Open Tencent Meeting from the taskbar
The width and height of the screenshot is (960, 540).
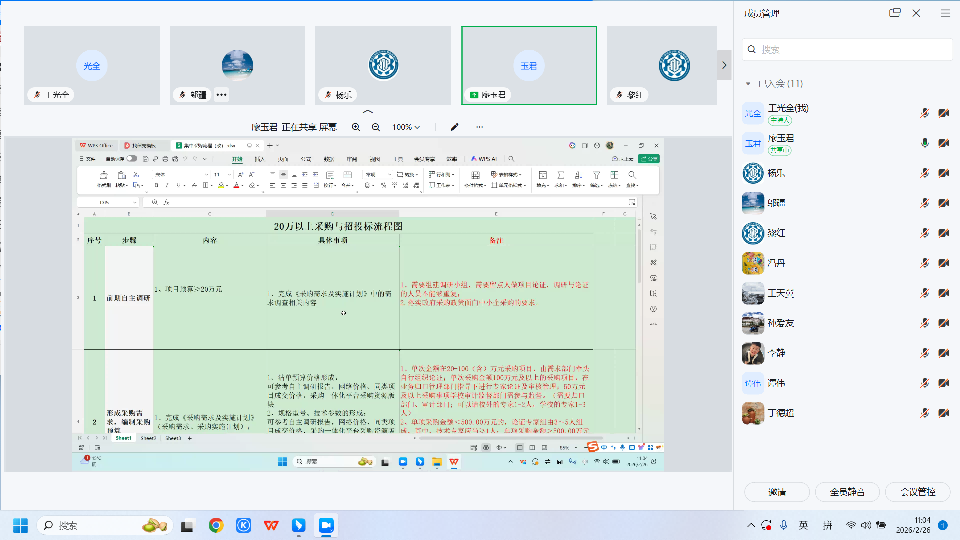point(325,525)
